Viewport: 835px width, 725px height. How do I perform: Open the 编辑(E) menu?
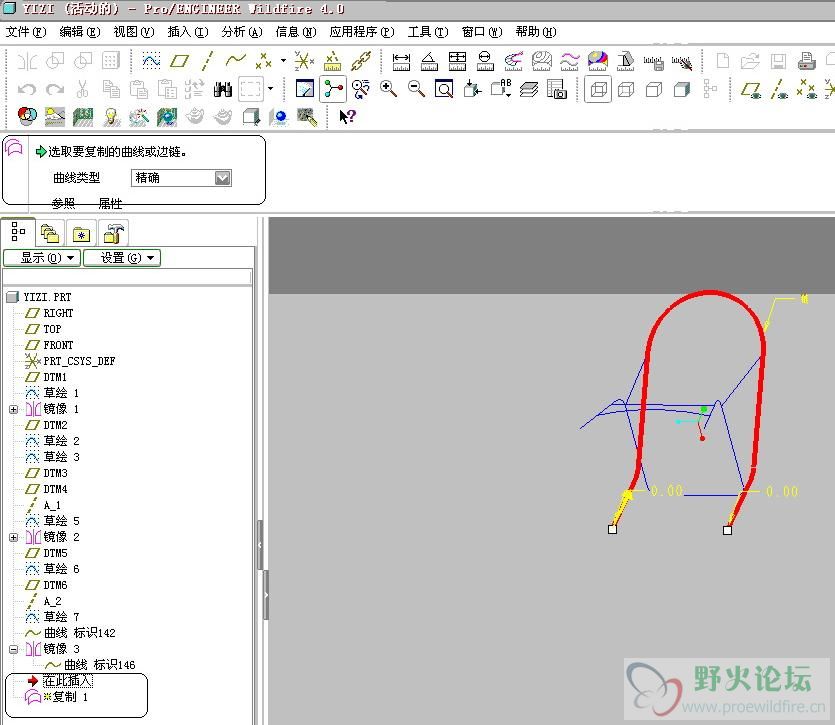pos(80,32)
